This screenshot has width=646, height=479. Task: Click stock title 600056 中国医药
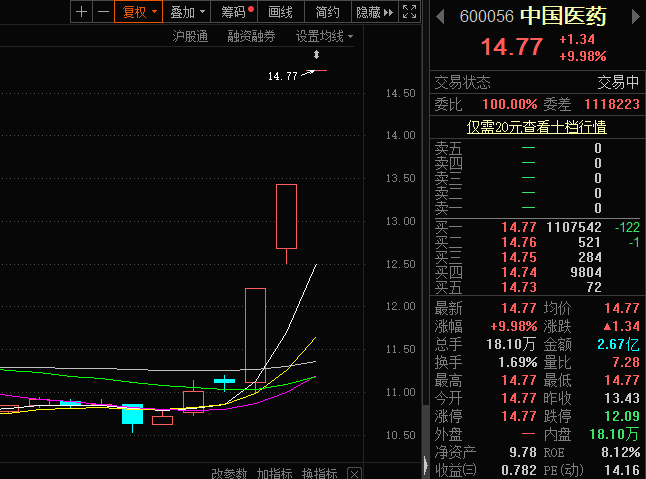point(533,16)
